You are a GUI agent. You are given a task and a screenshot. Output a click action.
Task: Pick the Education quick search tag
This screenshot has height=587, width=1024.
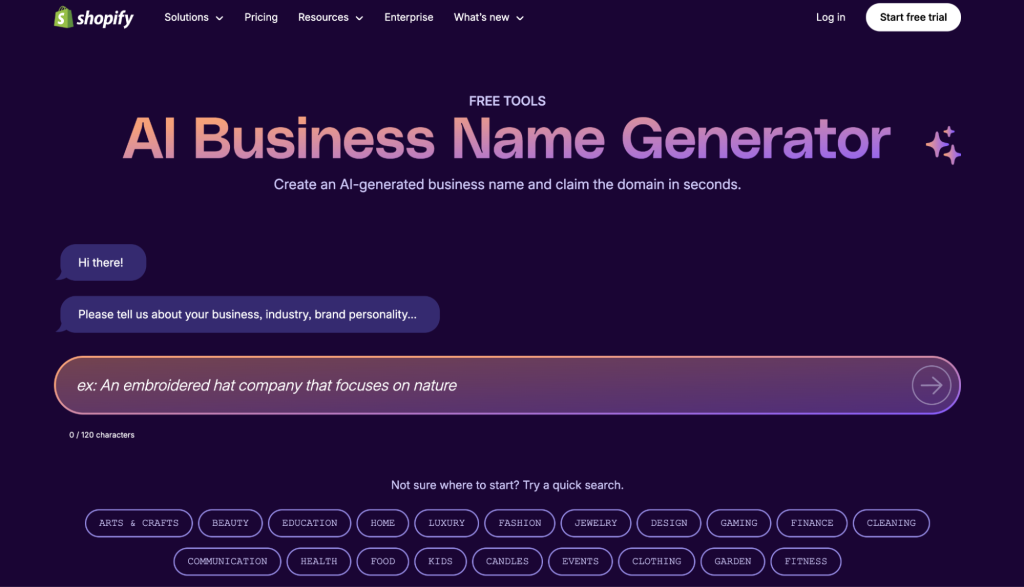coord(310,523)
